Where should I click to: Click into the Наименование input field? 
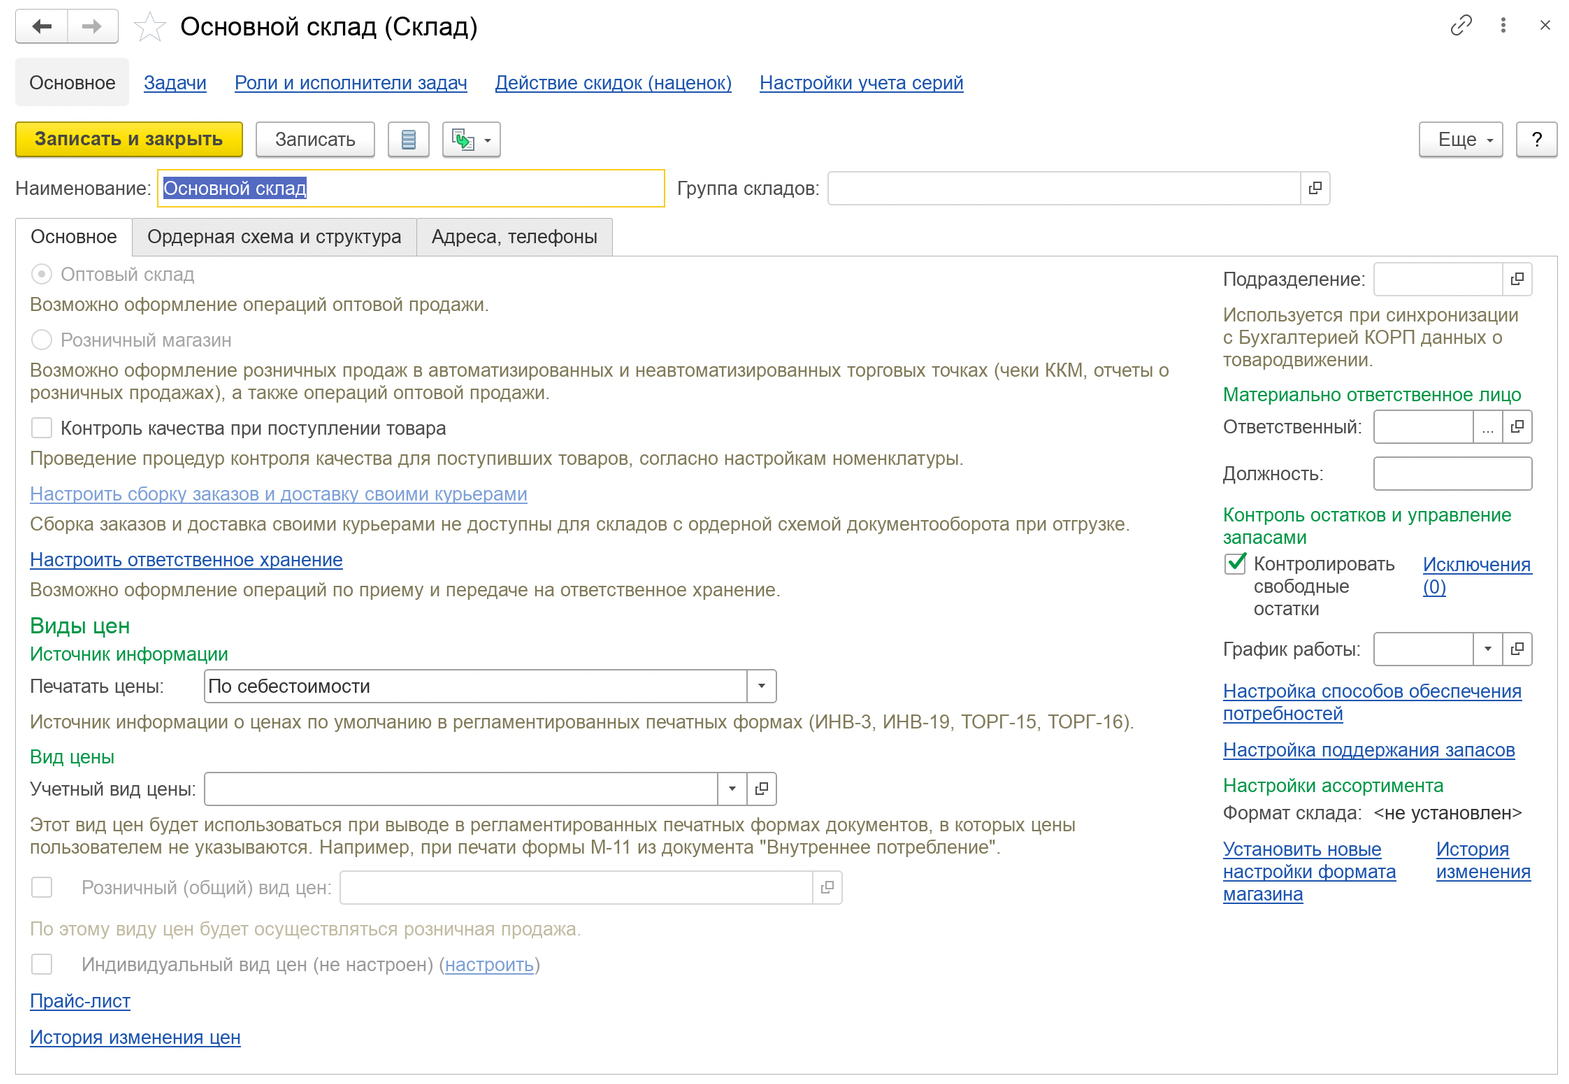tap(411, 188)
